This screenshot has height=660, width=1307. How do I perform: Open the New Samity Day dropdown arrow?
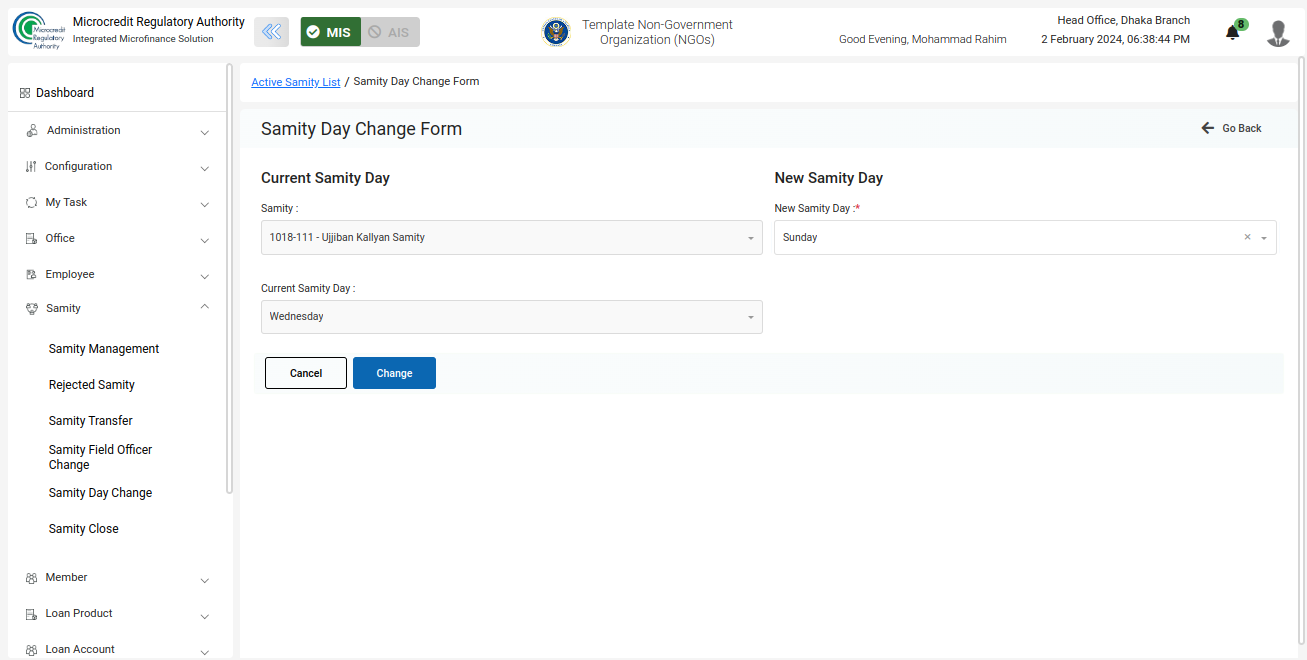tap(1264, 238)
